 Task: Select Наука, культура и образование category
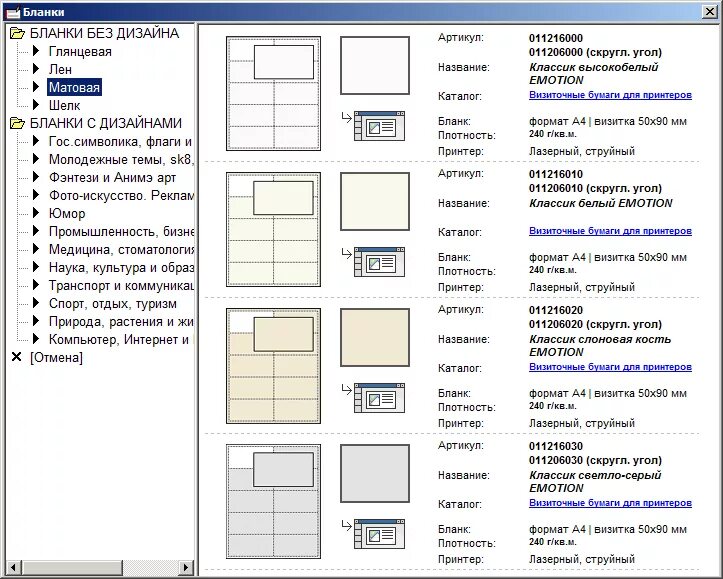(x=121, y=267)
